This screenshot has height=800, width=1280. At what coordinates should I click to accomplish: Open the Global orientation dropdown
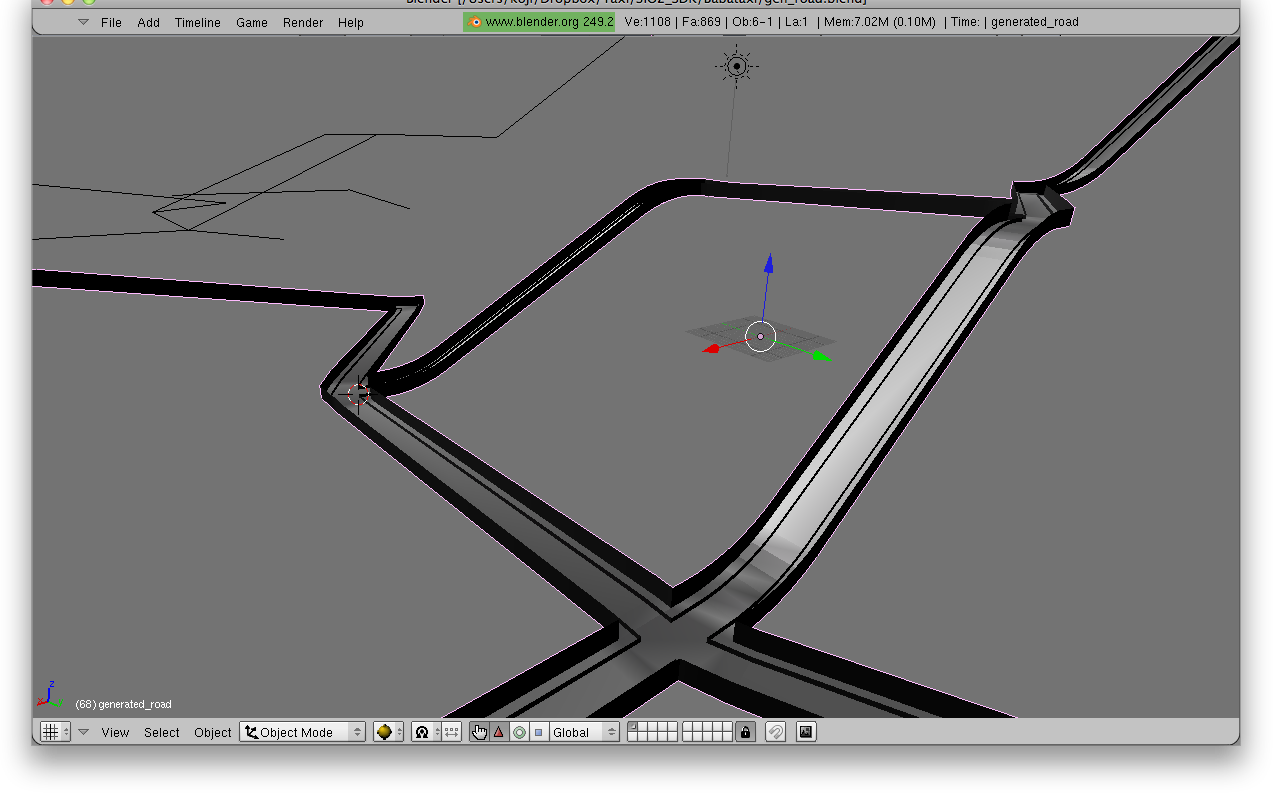pyautogui.click(x=584, y=732)
